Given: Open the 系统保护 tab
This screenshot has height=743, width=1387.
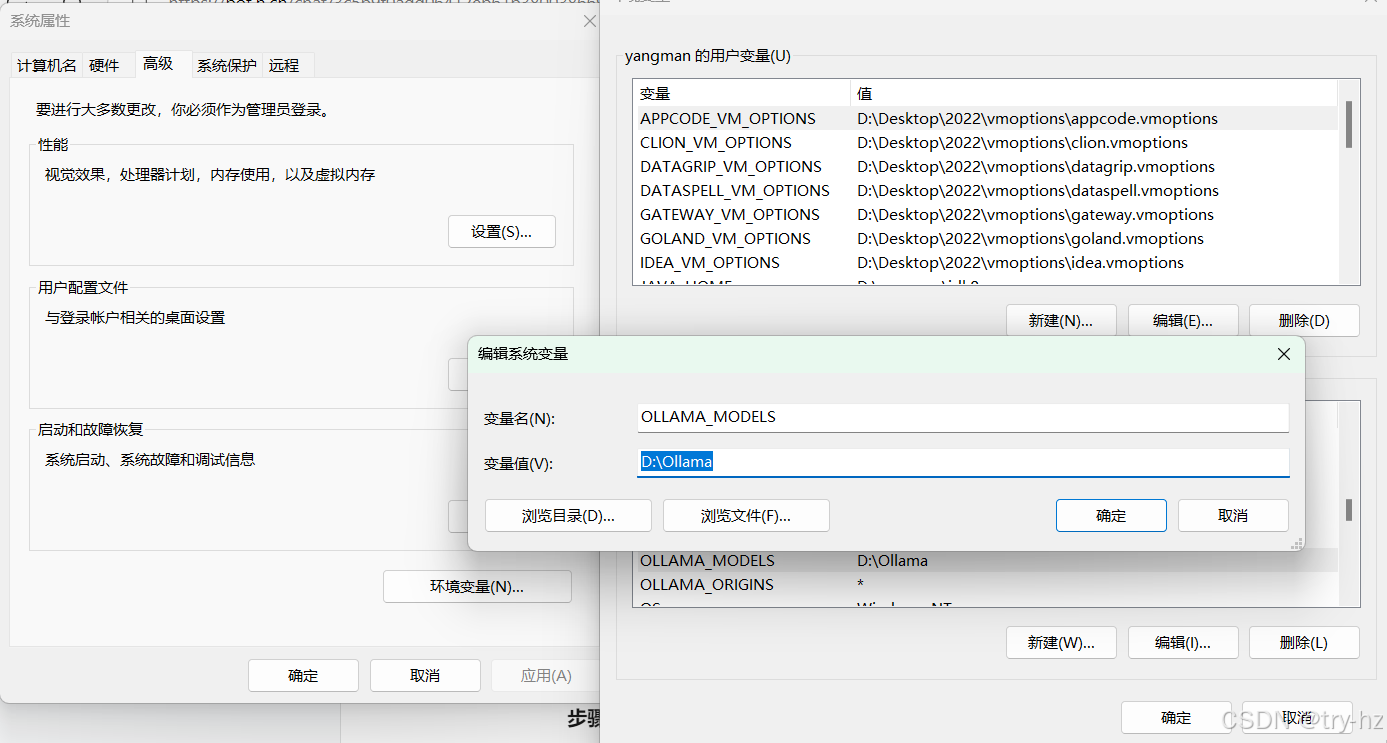Looking at the screenshot, I should pyautogui.click(x=227, y=65).
